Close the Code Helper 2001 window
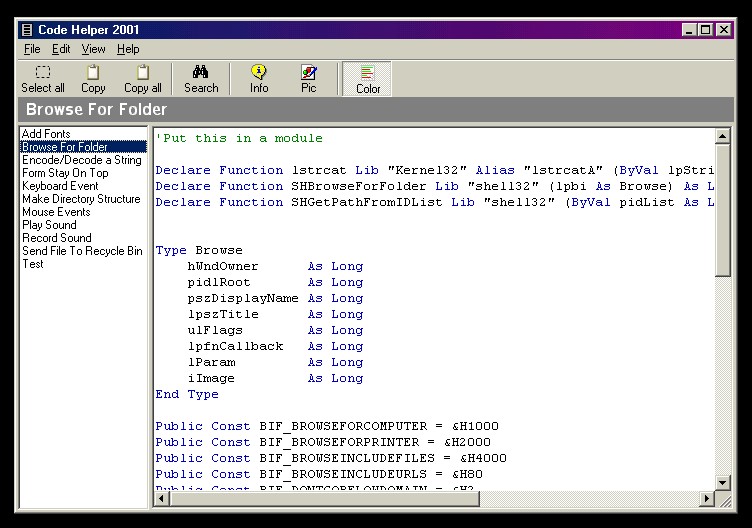 tap(724, 30)
